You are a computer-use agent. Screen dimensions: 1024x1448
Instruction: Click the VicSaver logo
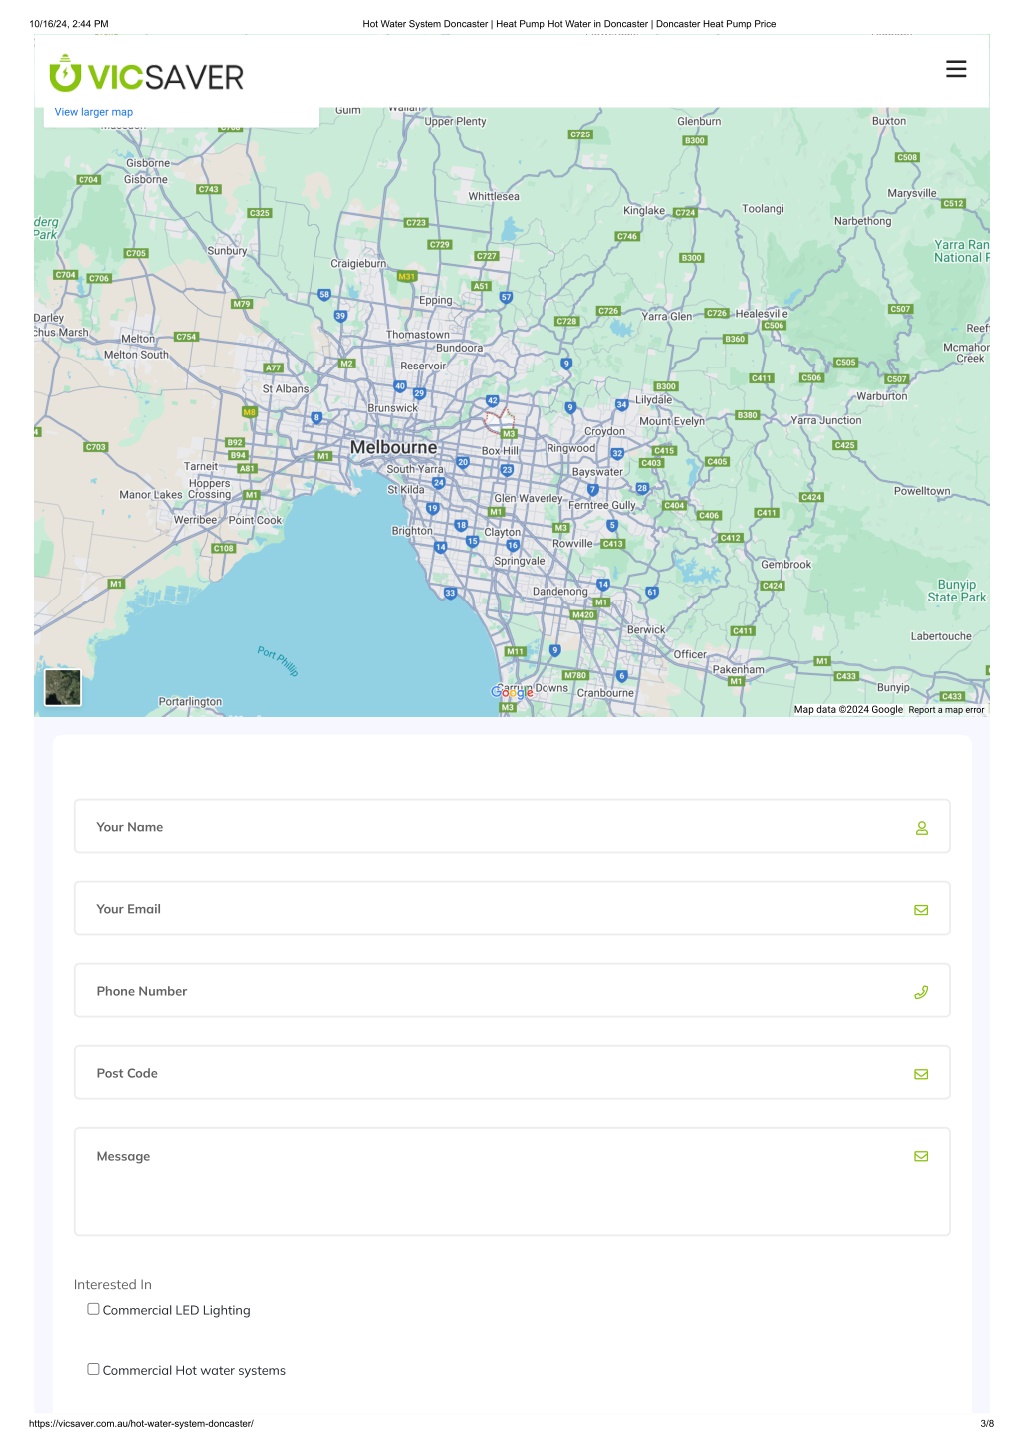pyautogui.click(x=147, y=75)
